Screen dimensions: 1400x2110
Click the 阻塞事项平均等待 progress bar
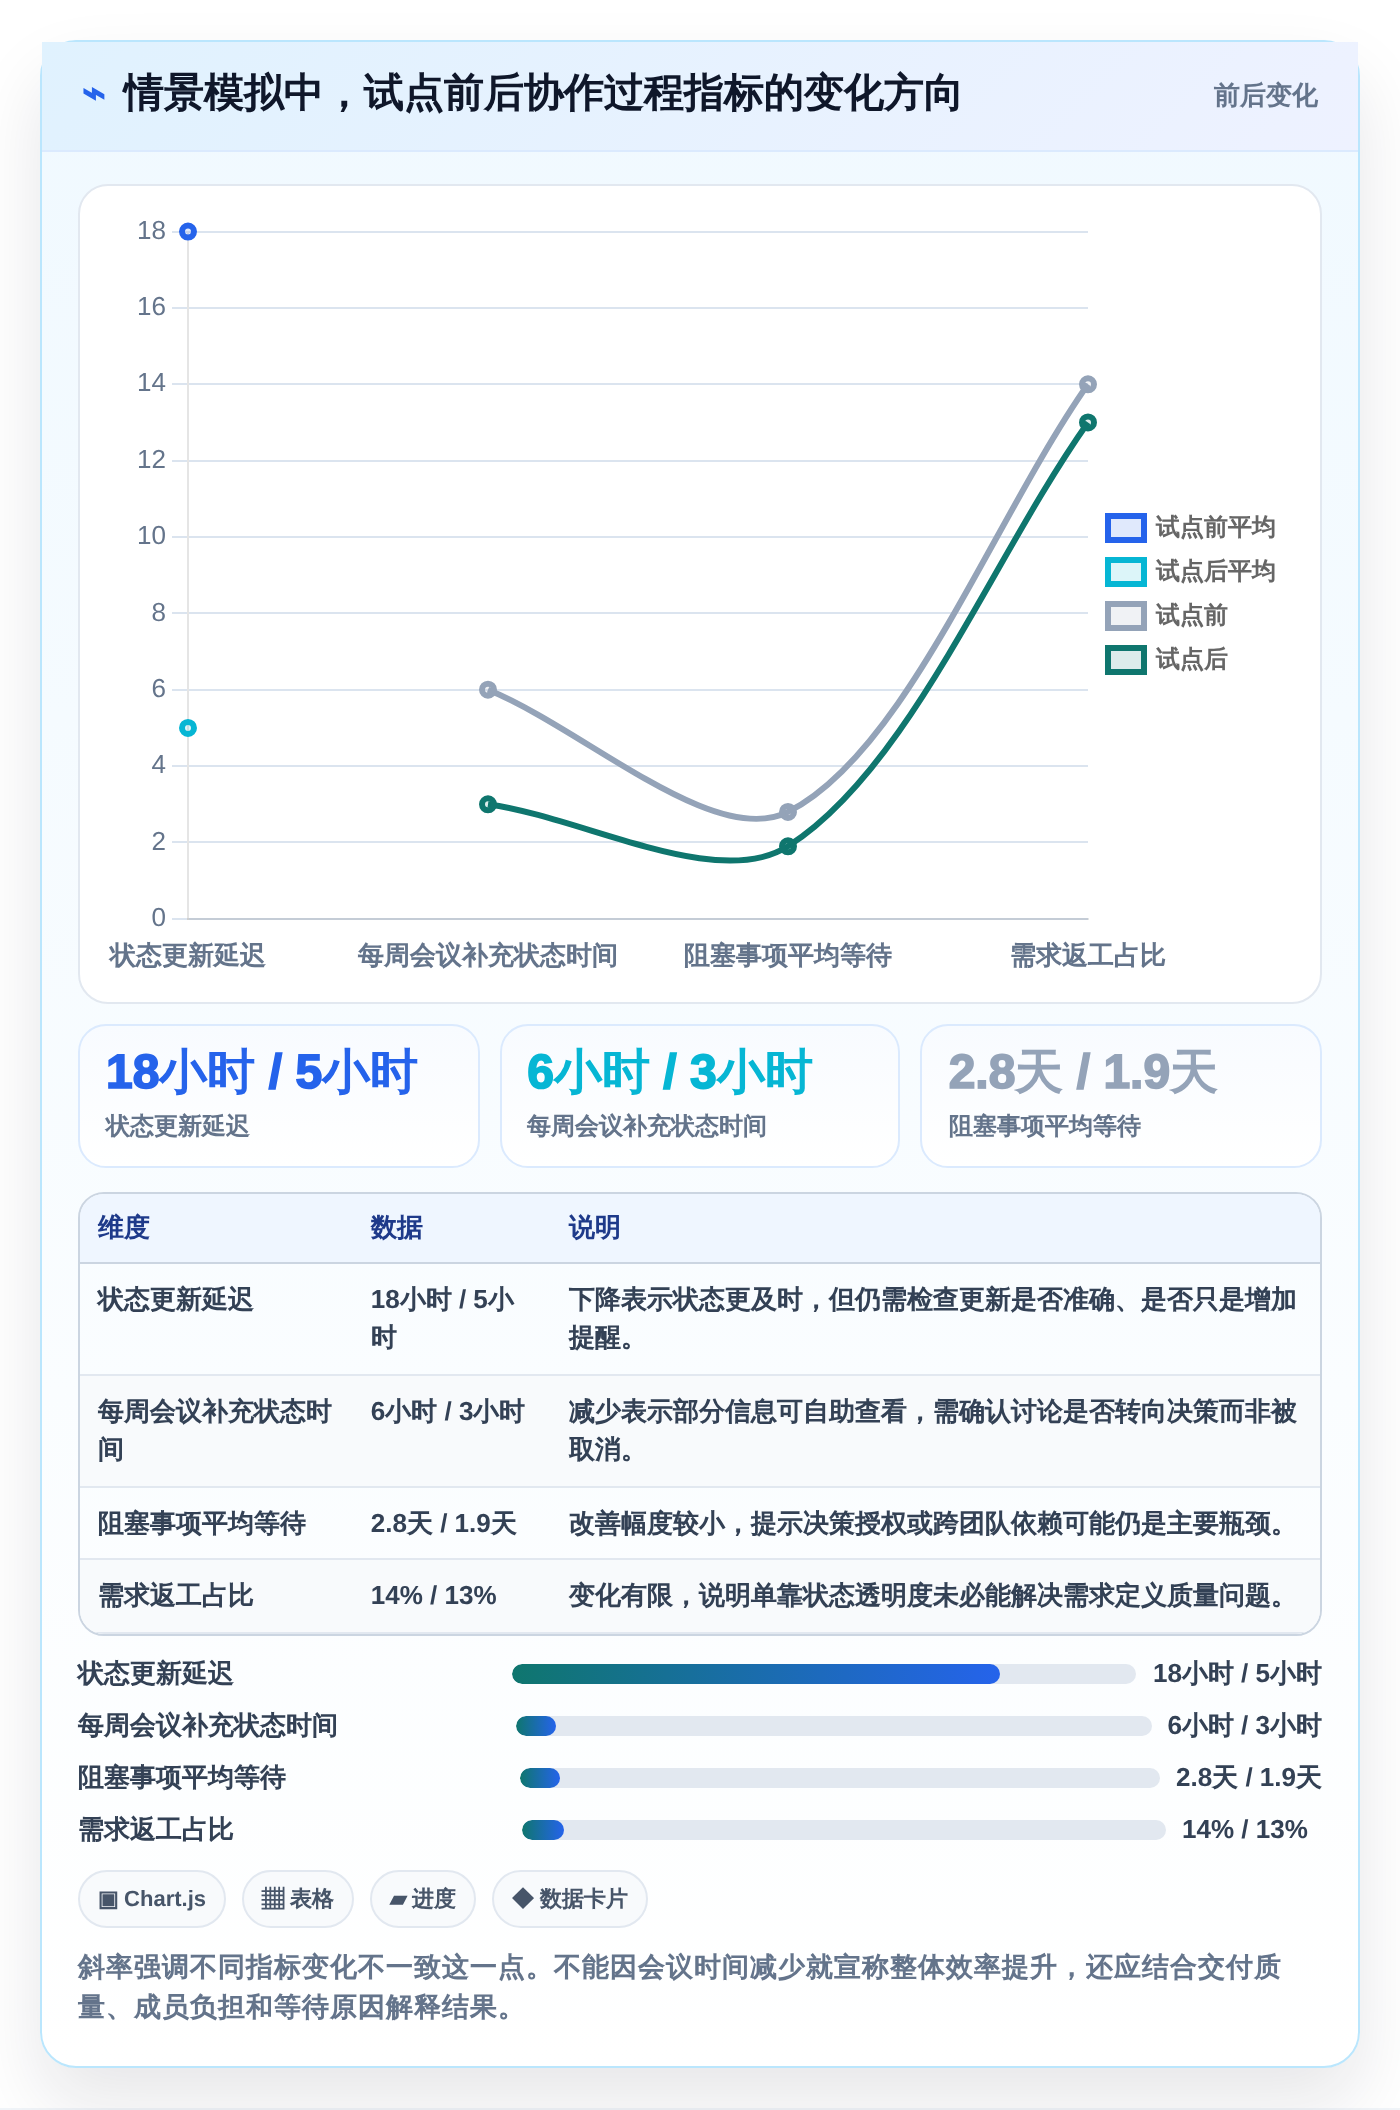pyautogui.click(x=840, y=1778)
